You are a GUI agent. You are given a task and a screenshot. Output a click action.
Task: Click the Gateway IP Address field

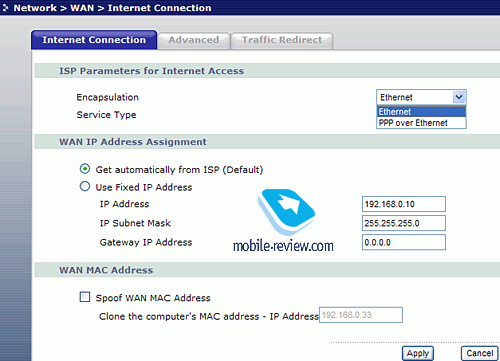404,242
